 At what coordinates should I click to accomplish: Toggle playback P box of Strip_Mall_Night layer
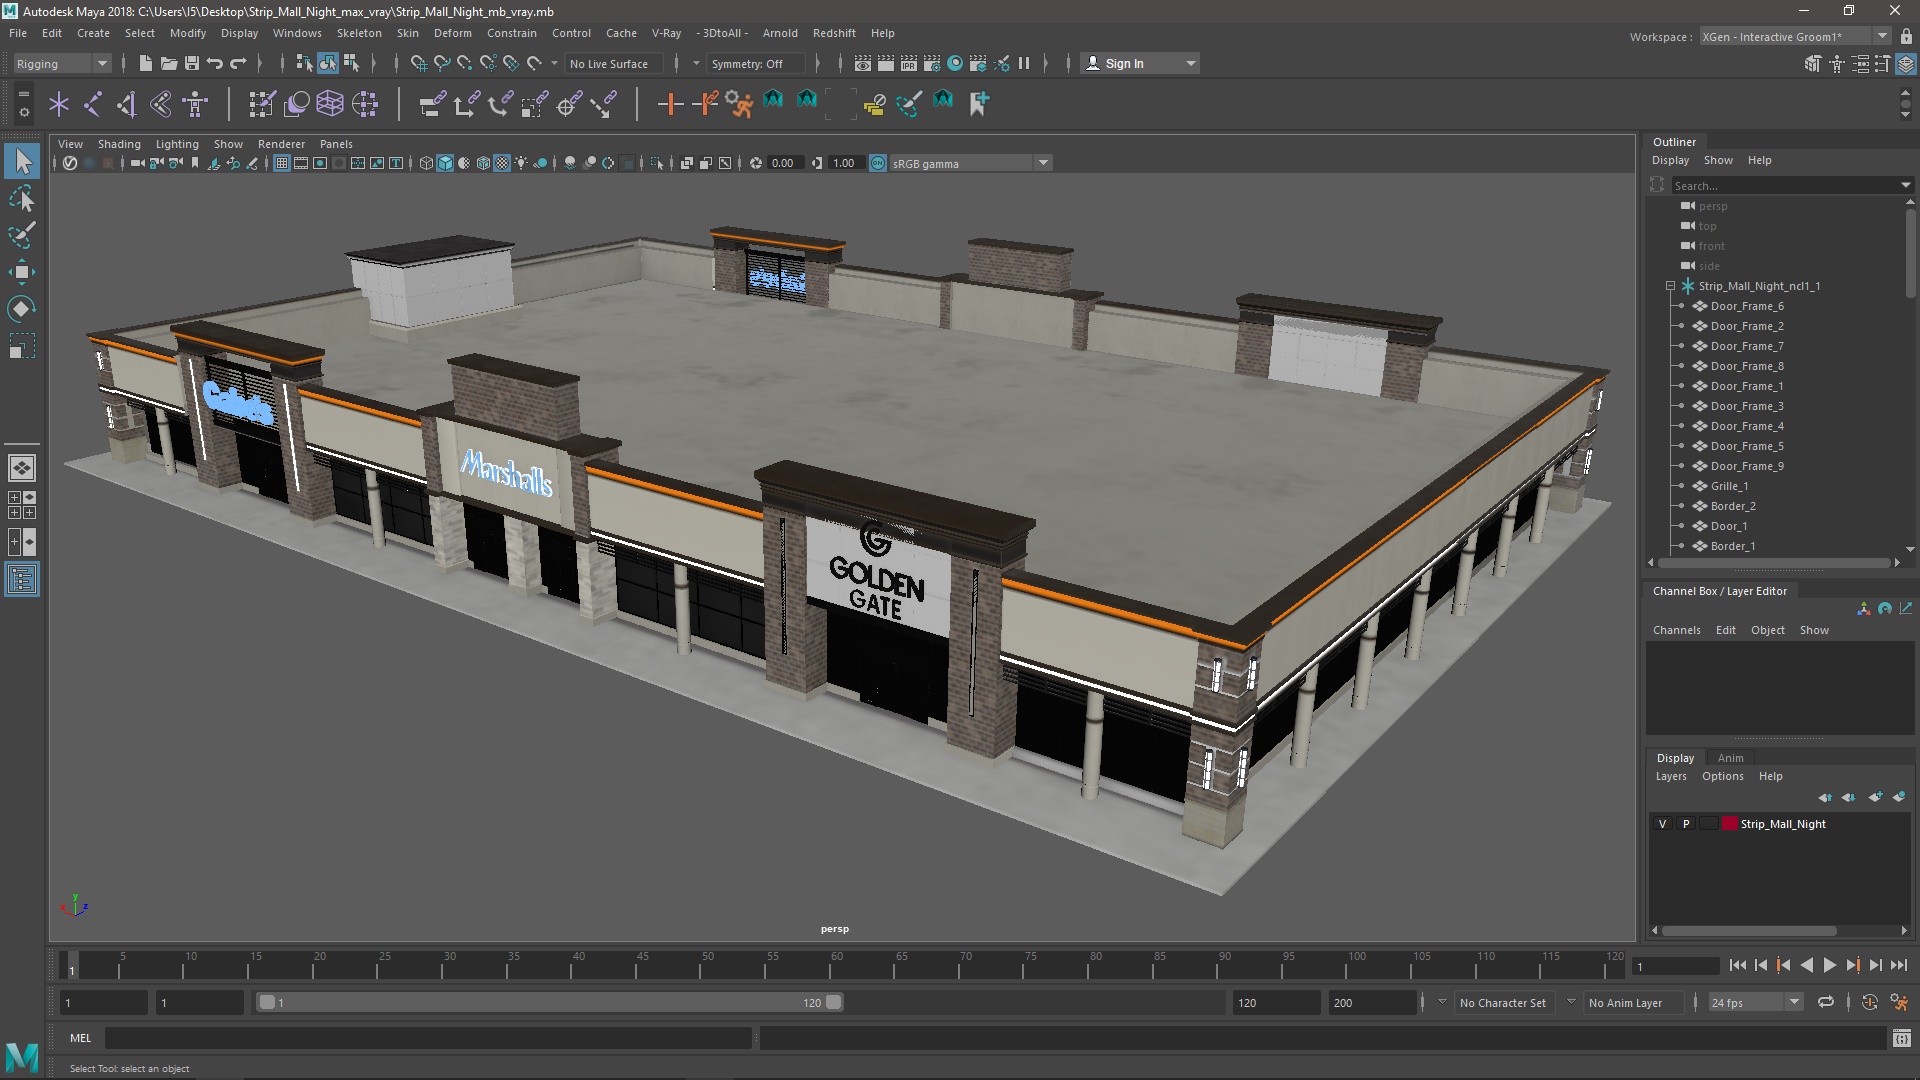click(x=1686, y=824)
